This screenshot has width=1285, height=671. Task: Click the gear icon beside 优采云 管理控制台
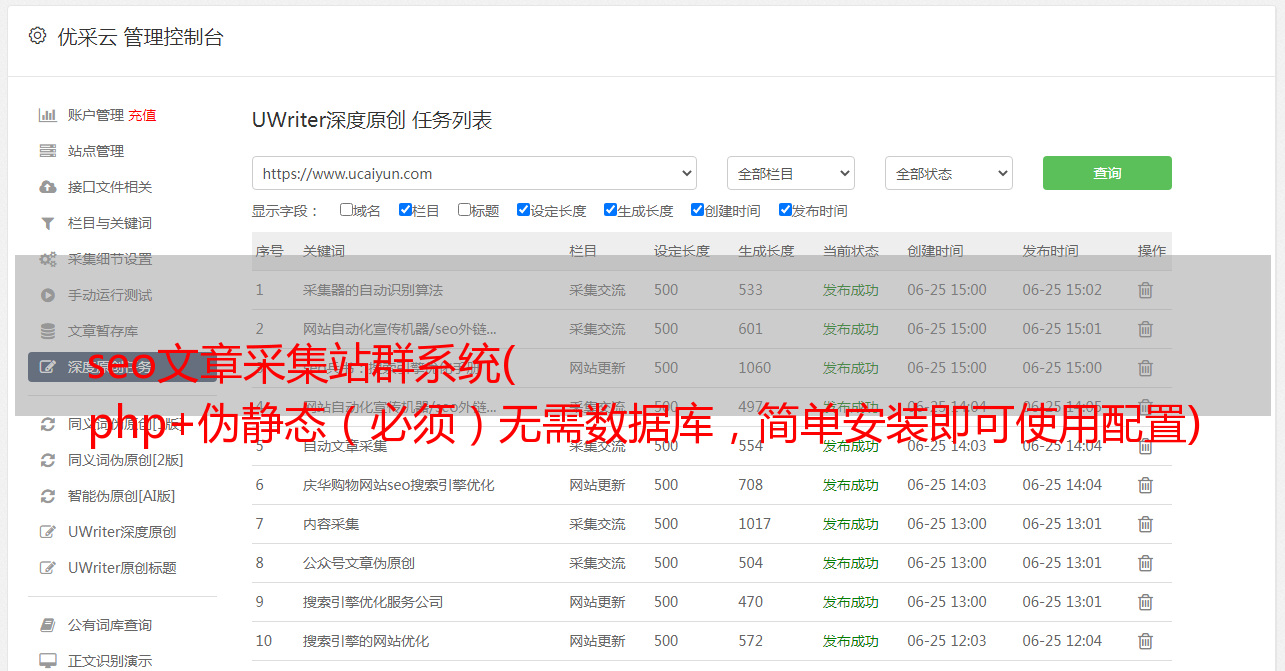tap(37, 36)
